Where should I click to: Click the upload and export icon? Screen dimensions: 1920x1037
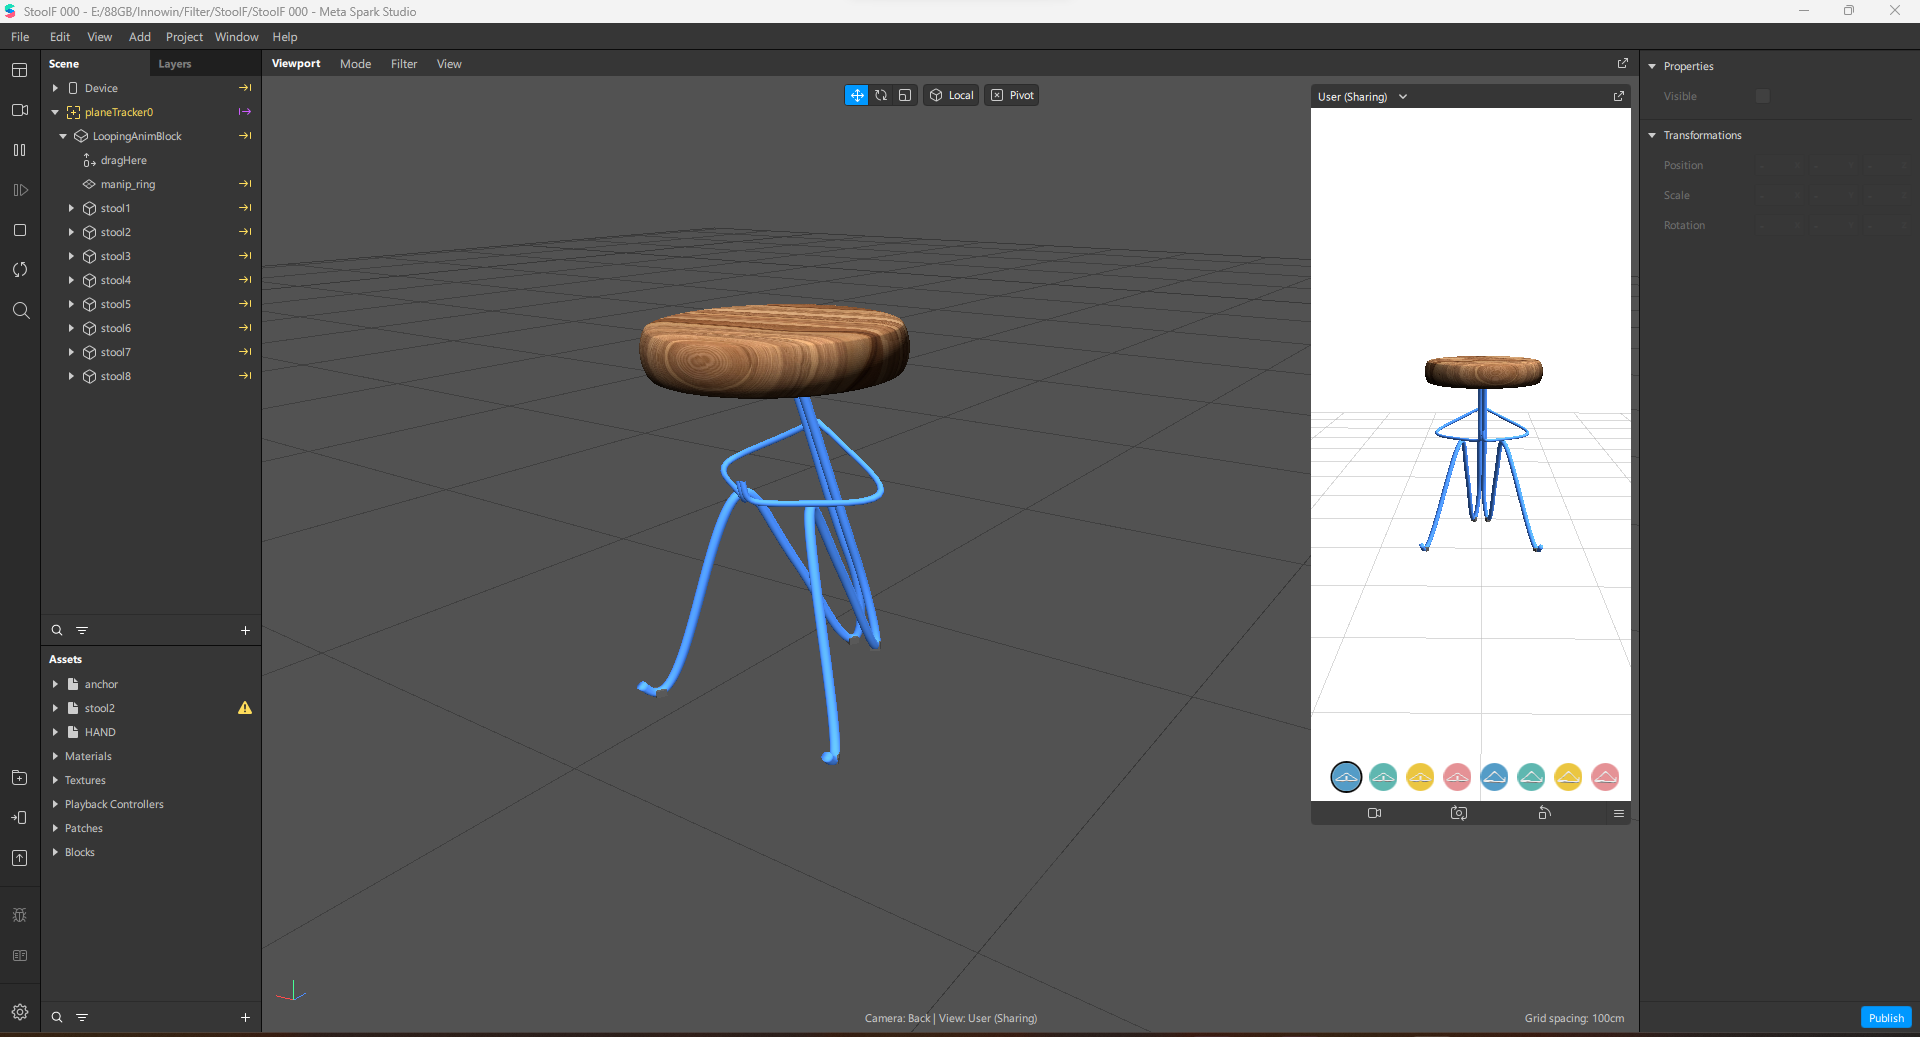tap(19, 858)
